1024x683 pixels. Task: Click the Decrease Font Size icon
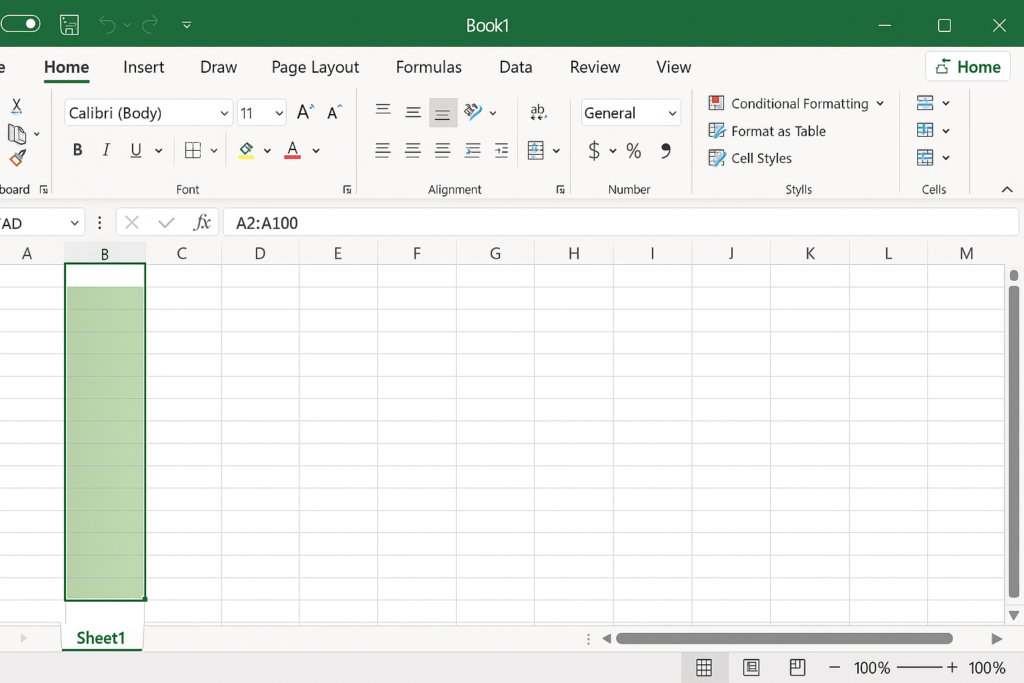[x=334, y=112]
